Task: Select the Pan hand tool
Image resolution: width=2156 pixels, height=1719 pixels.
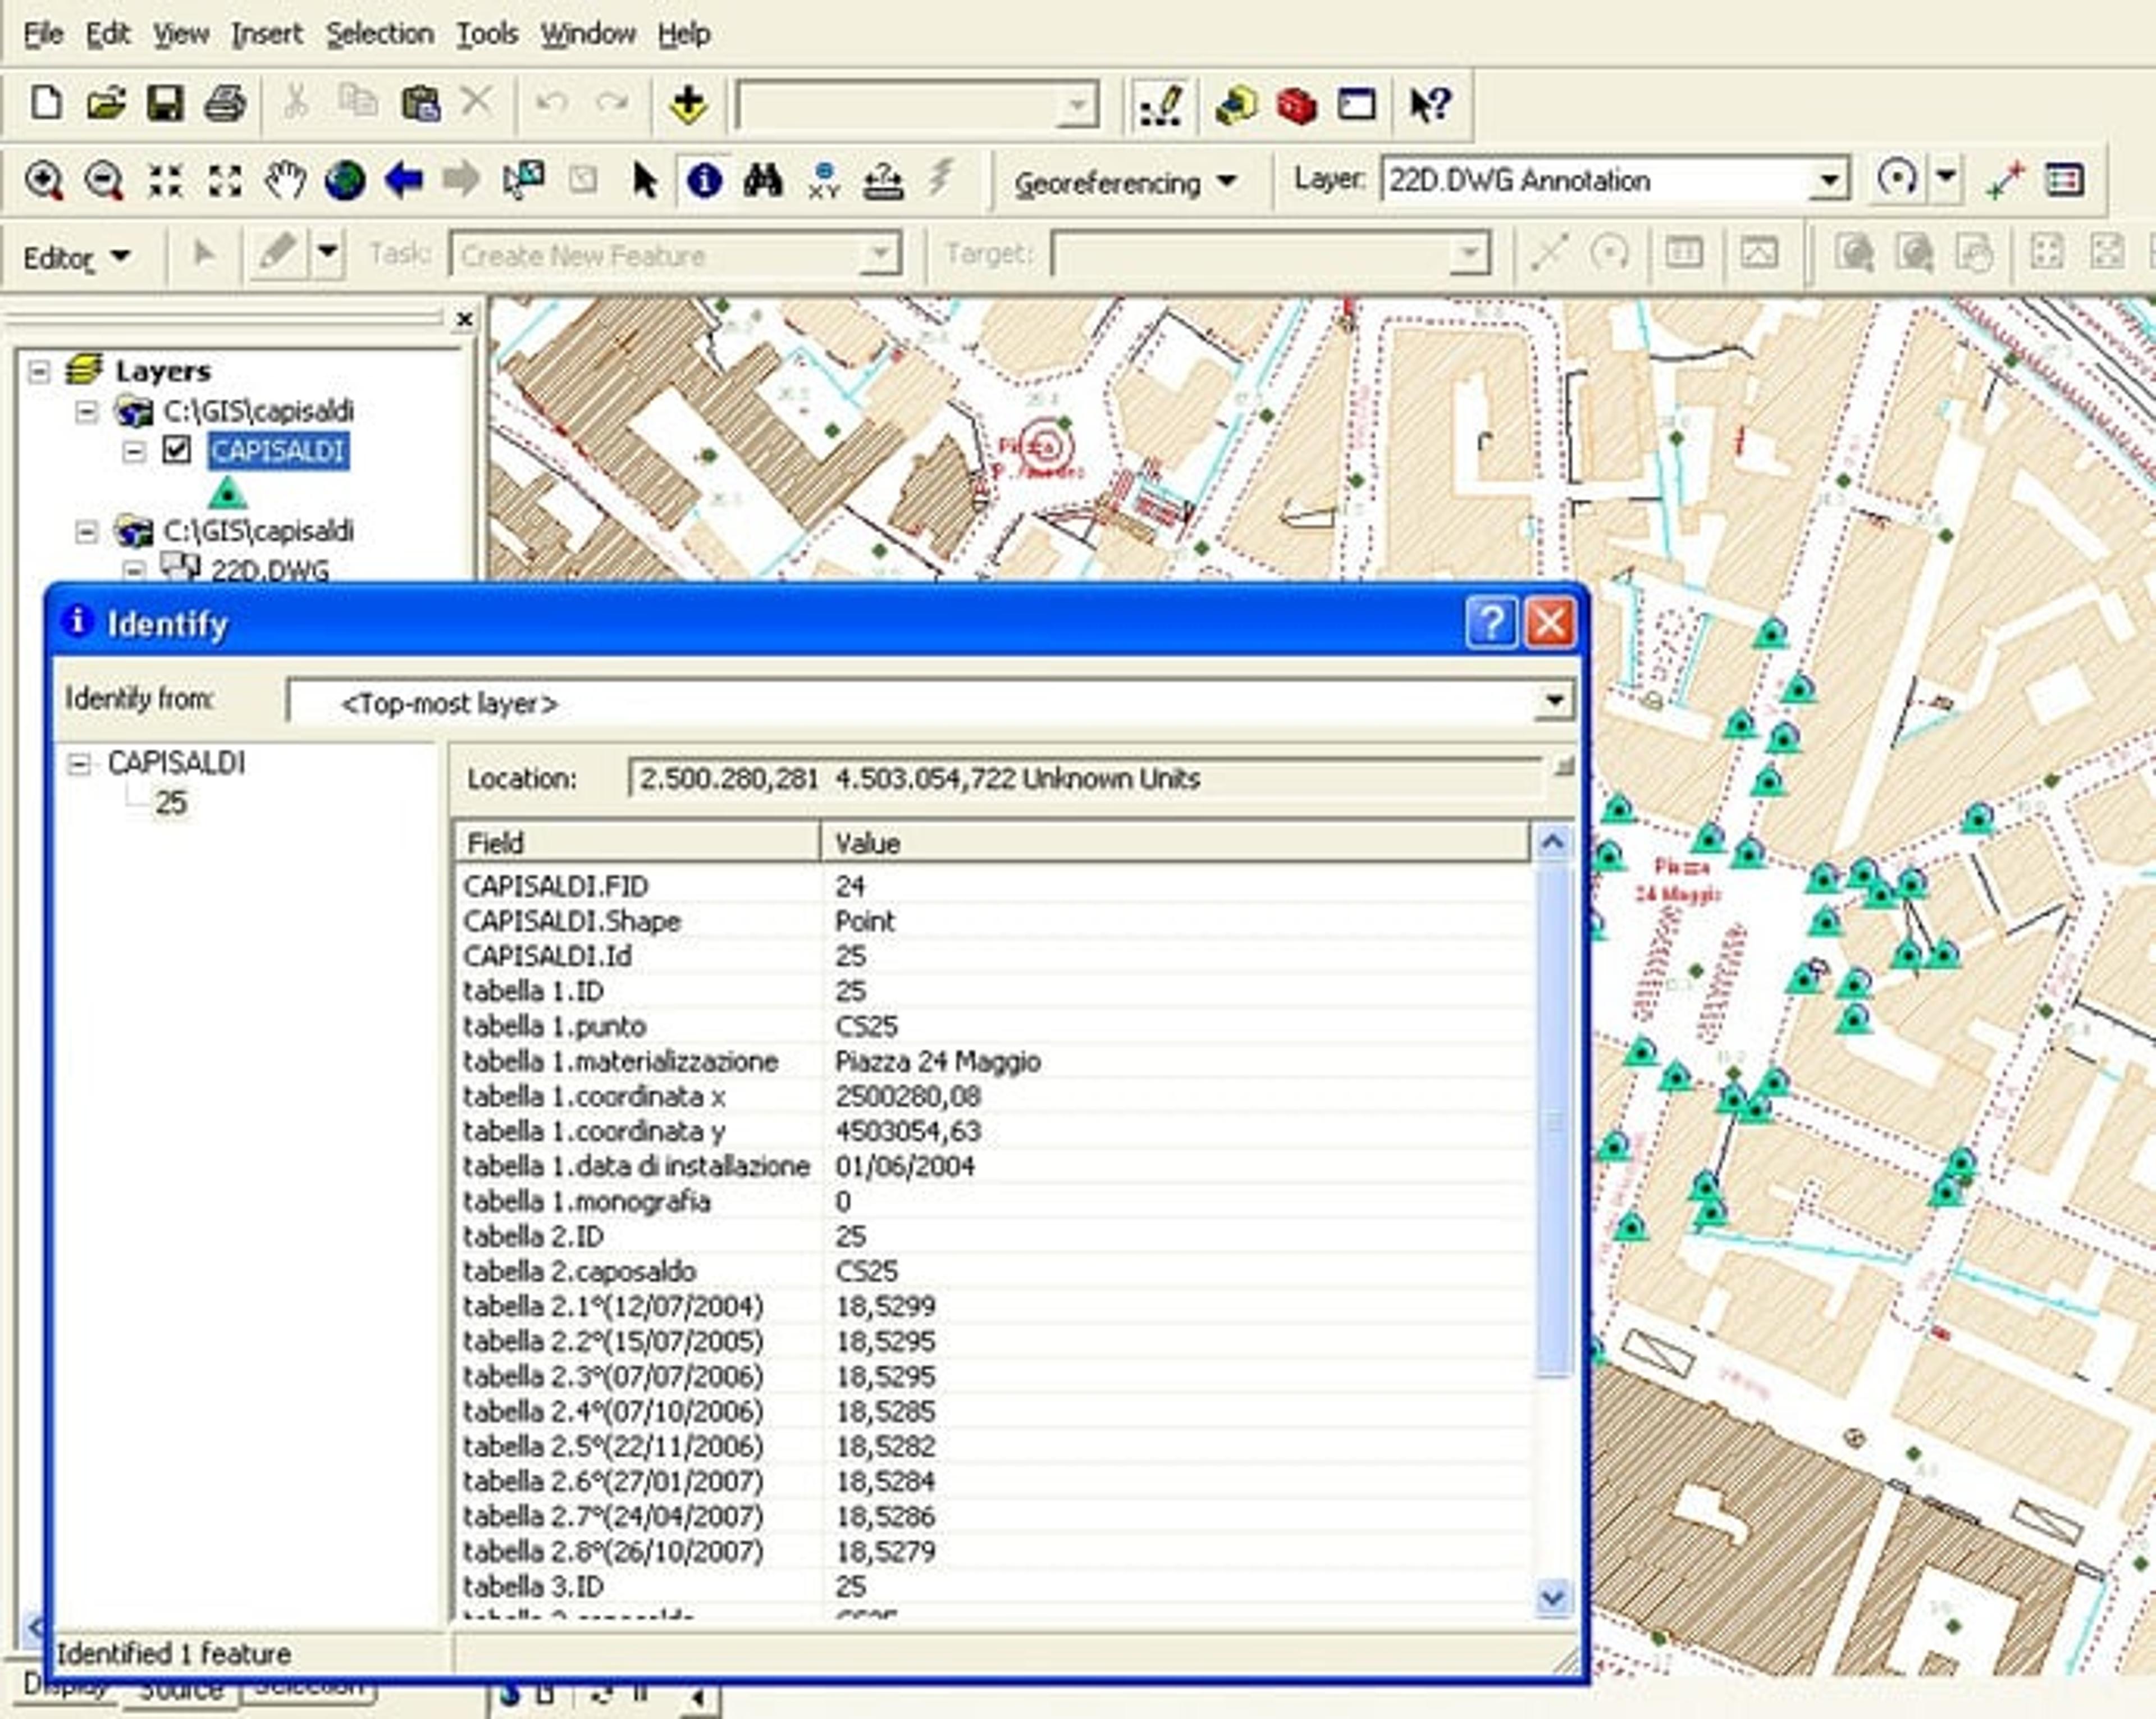Action: (285, 181)
